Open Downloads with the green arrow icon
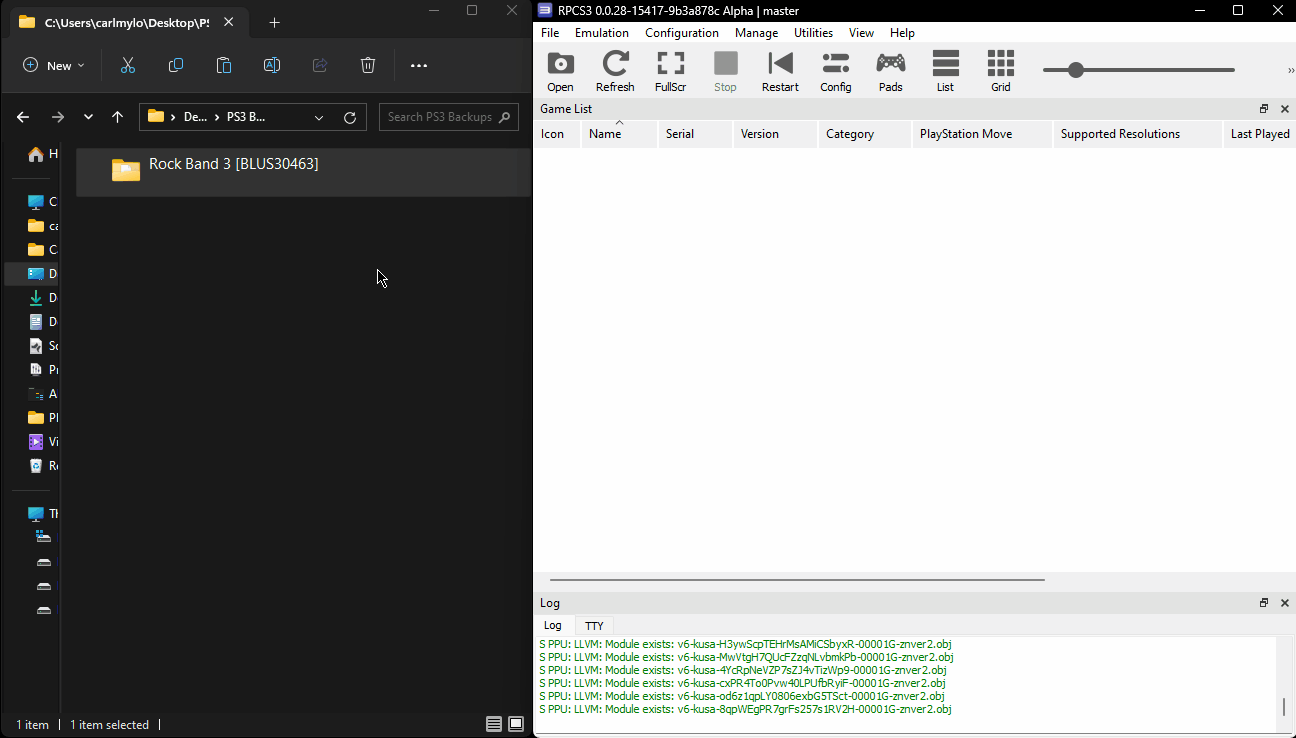This screenshot has height=738, width=1296. click(x=36, y=298)
